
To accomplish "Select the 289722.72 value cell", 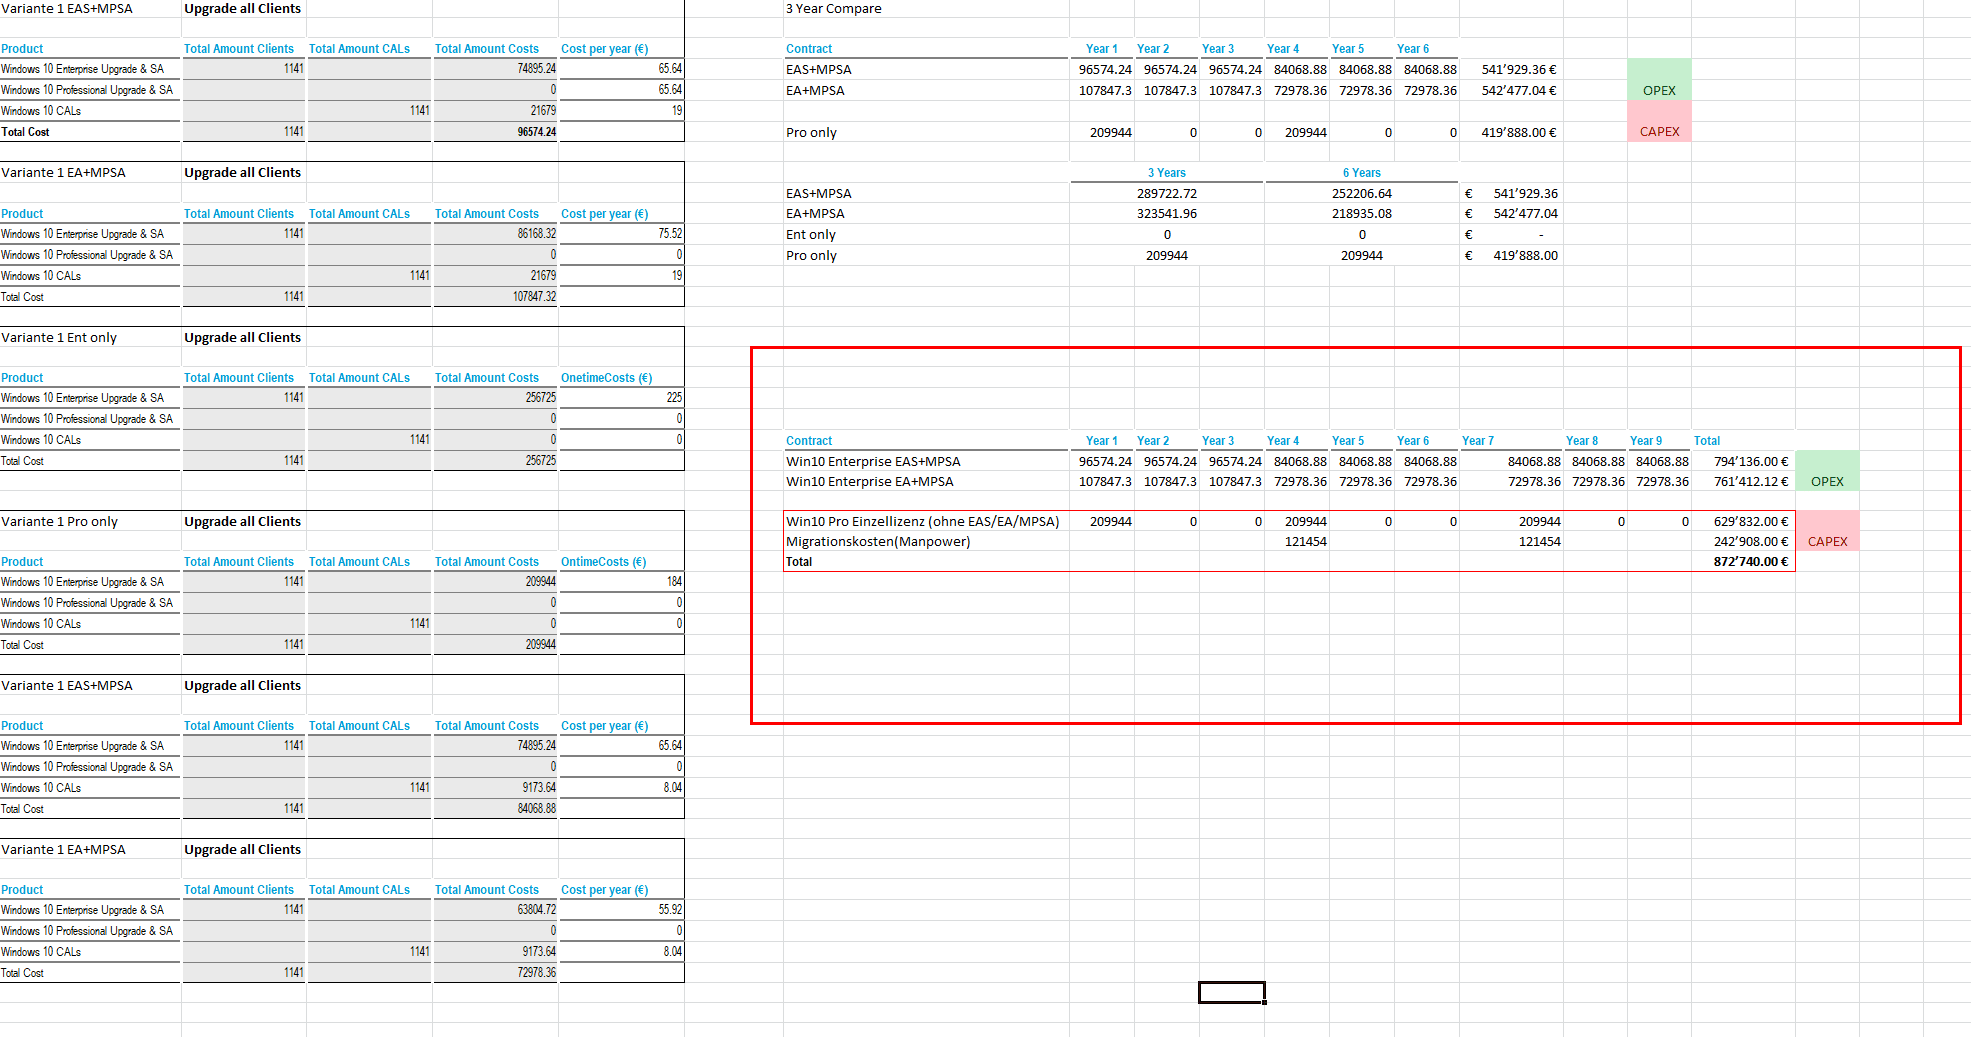I will pos(1166,194).
